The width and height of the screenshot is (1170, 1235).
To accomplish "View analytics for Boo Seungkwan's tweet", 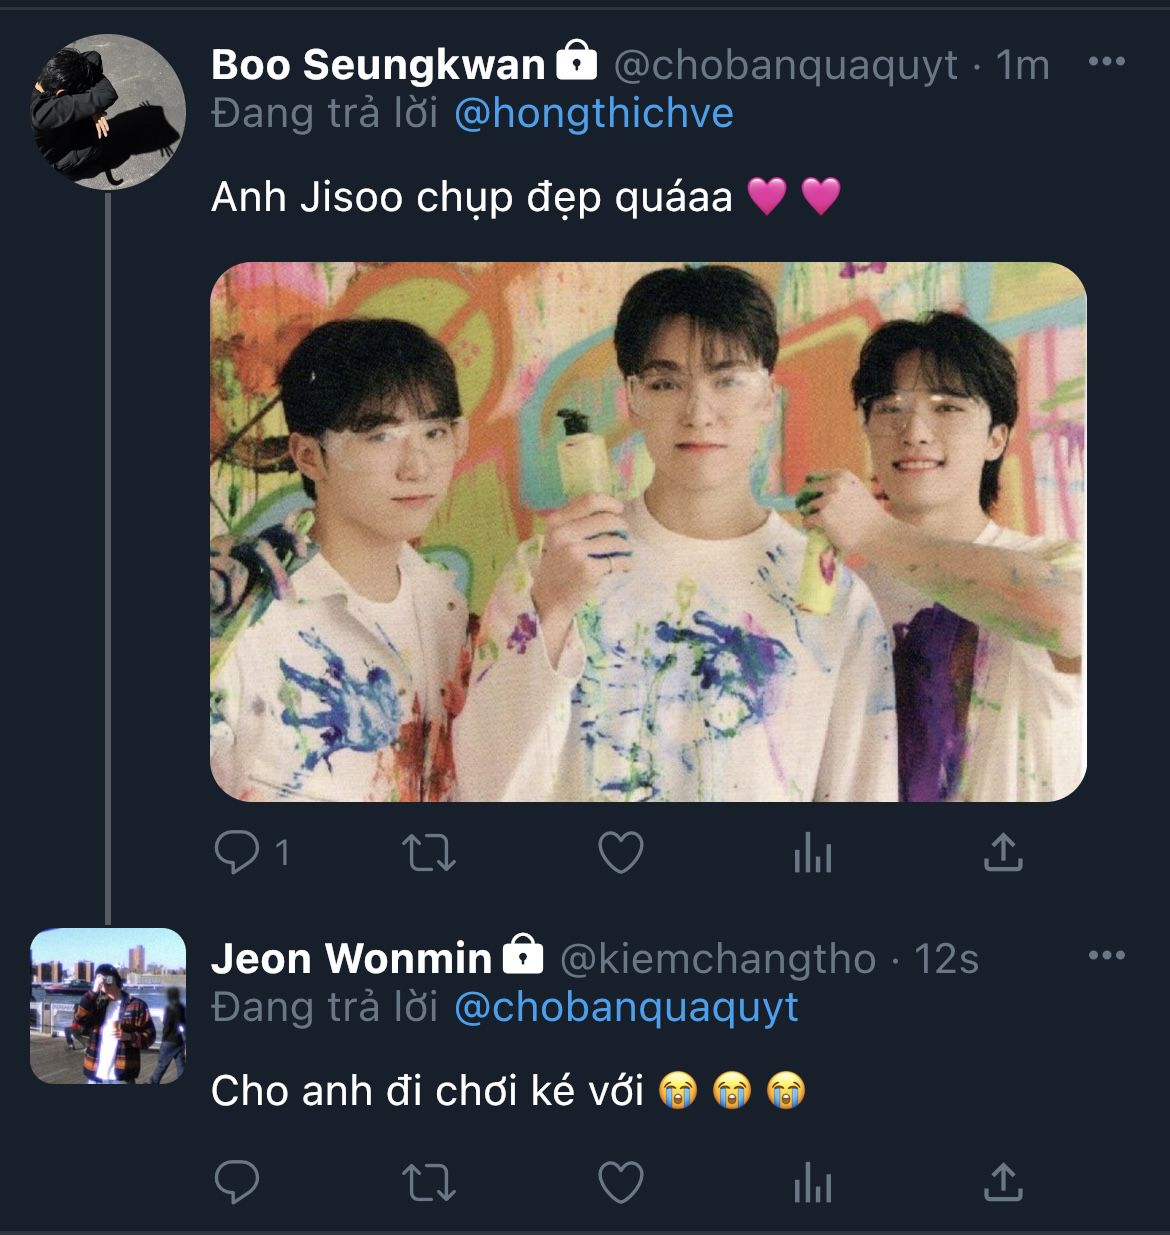I will (812, 855).
